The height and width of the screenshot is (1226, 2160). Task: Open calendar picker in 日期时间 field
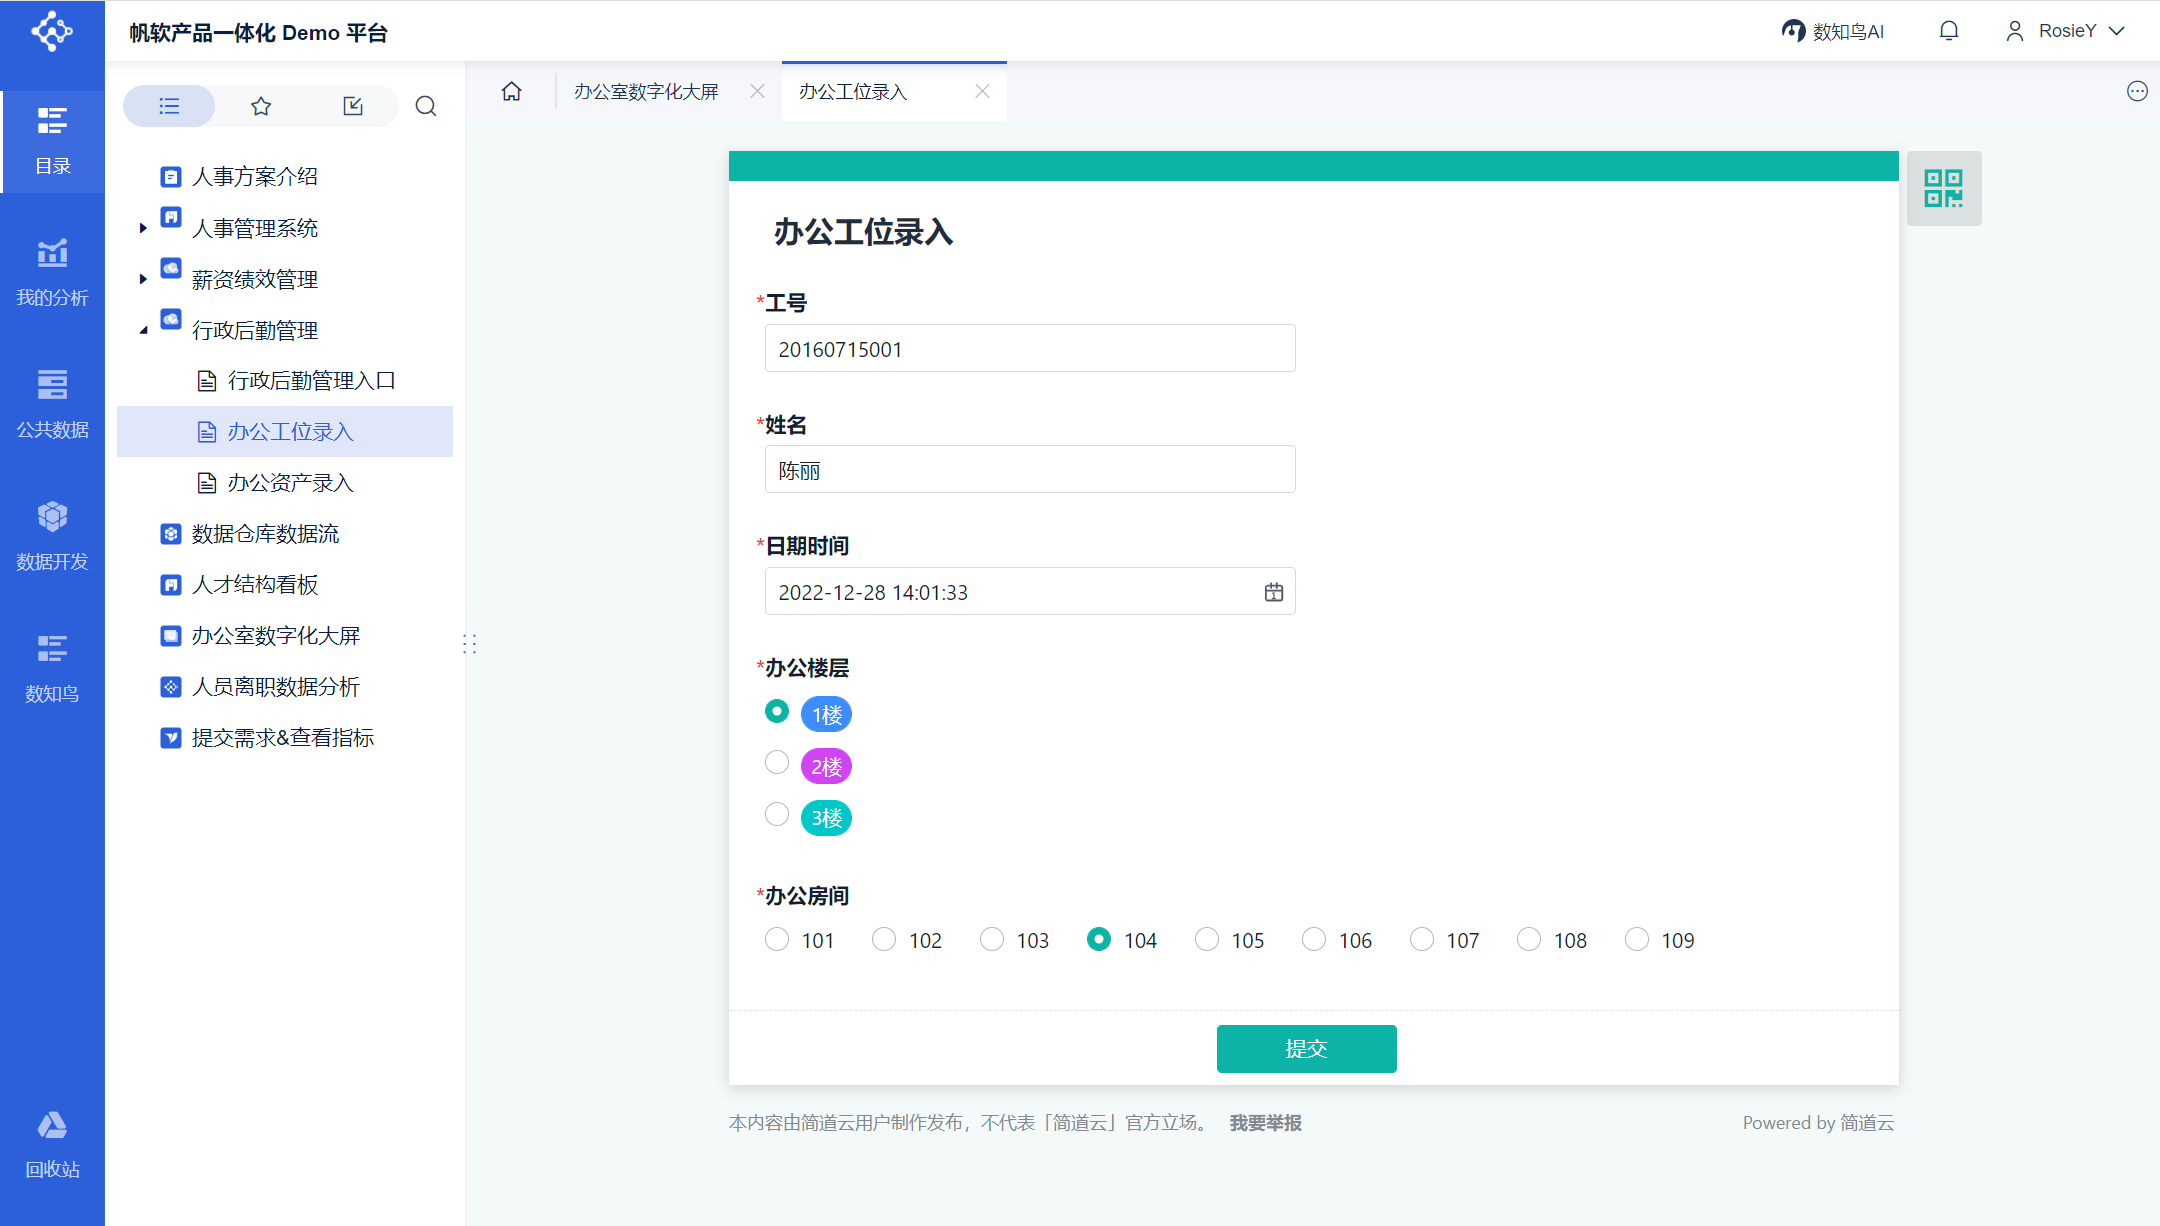coord(1273,592)
